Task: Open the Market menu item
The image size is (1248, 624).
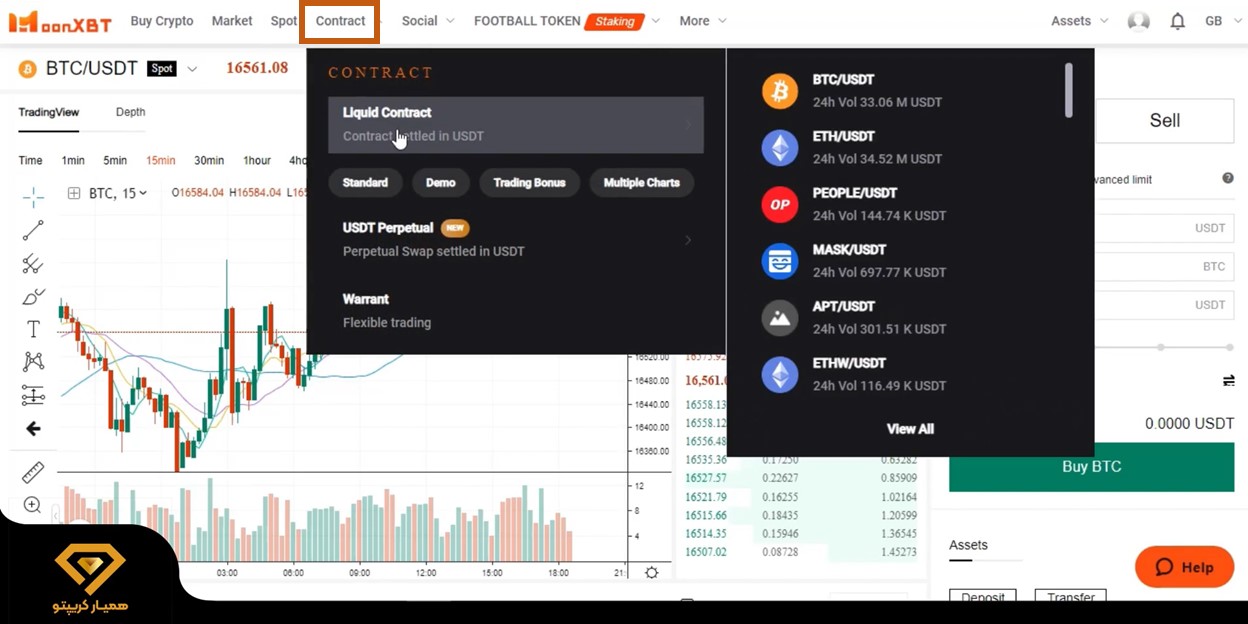Action: pyautogui.click(x=231, y=20)
